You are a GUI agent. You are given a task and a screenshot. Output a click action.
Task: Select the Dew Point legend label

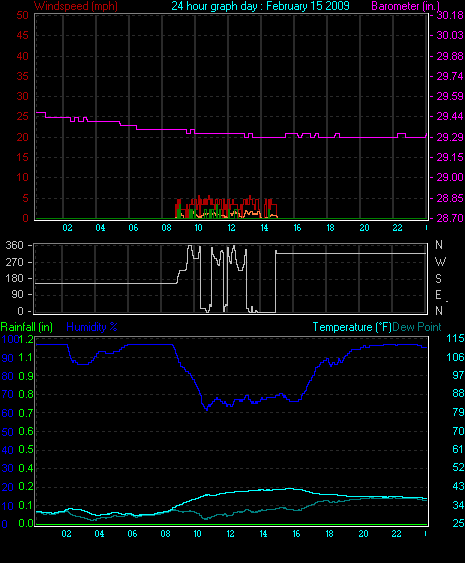tap(417, 327)
